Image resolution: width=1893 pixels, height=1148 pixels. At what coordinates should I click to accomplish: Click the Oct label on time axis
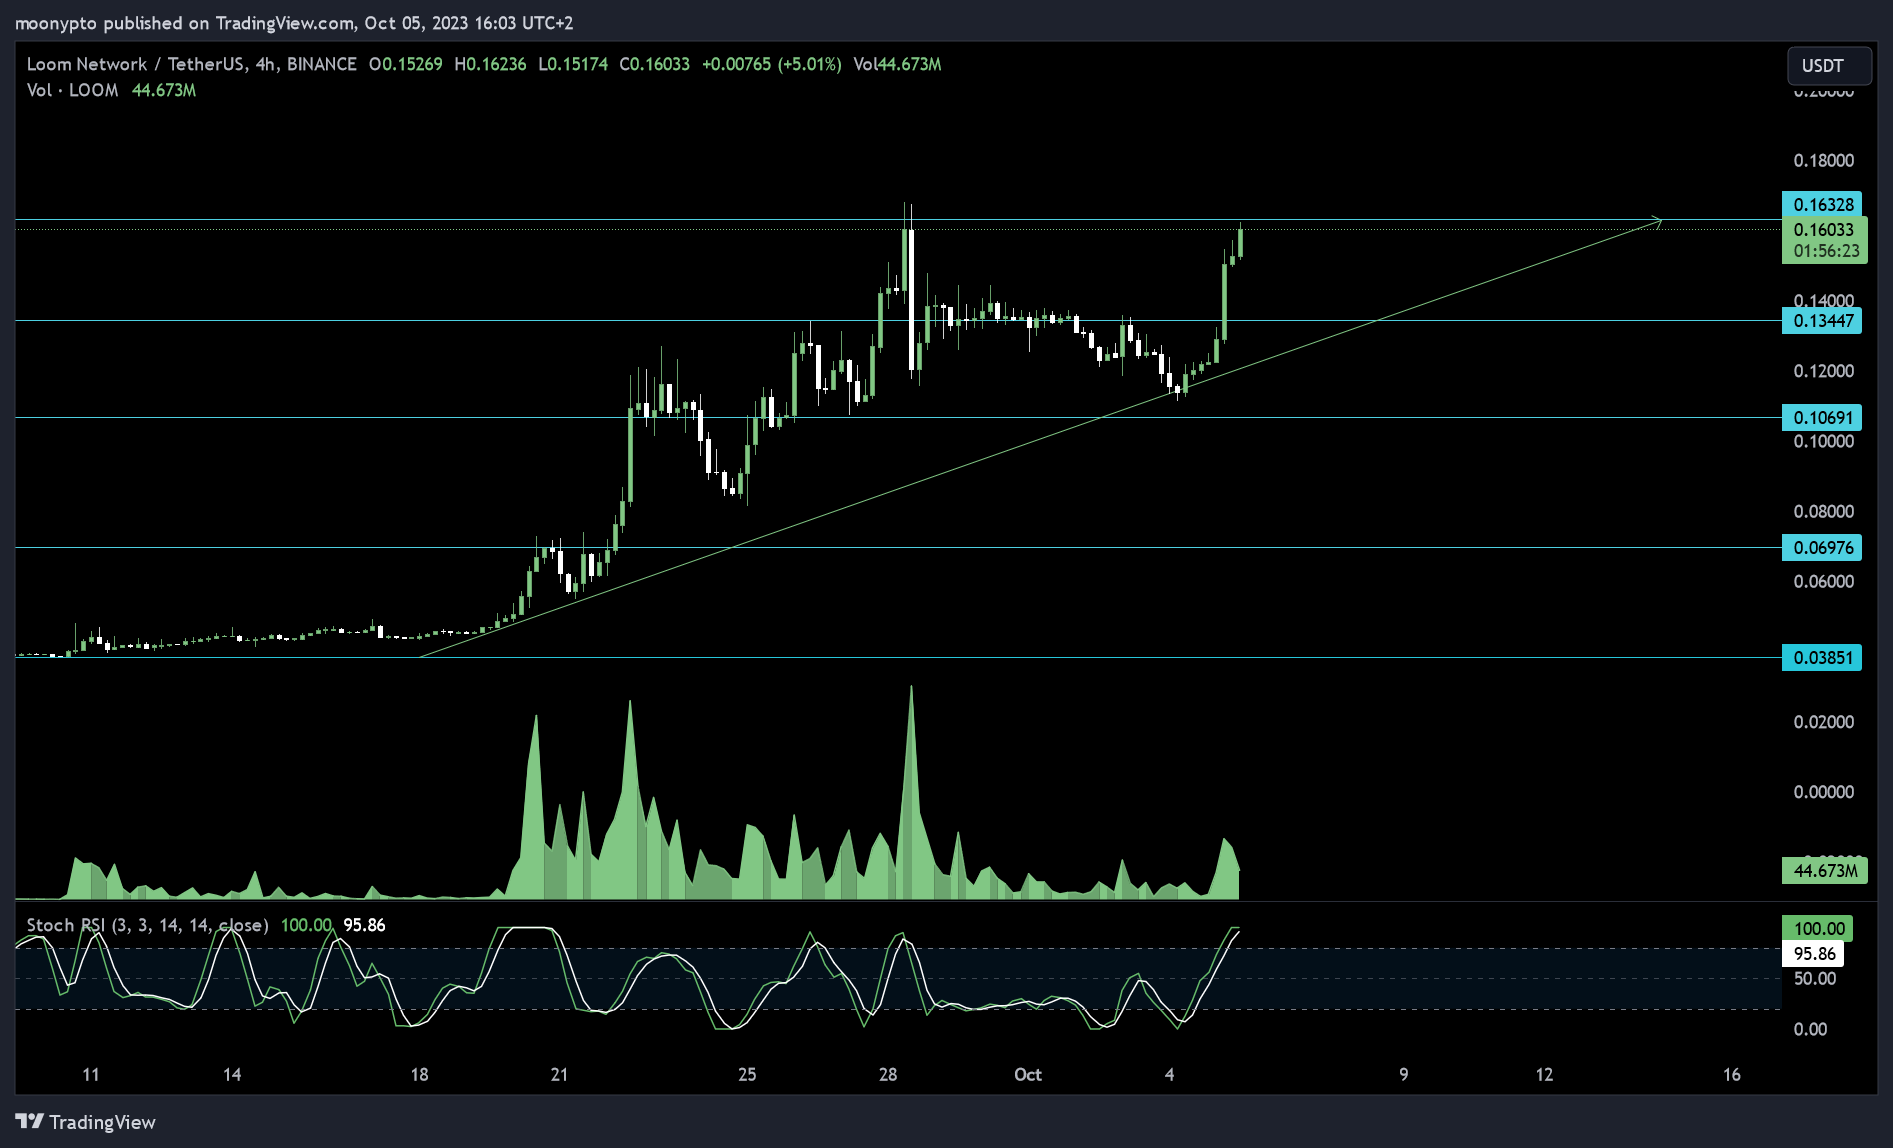point(1028,1075)
